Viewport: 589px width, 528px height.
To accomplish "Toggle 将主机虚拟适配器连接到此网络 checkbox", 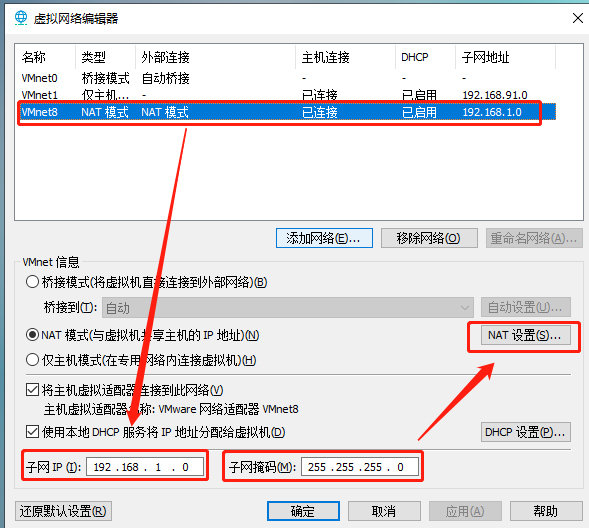I will coord(32,390).
